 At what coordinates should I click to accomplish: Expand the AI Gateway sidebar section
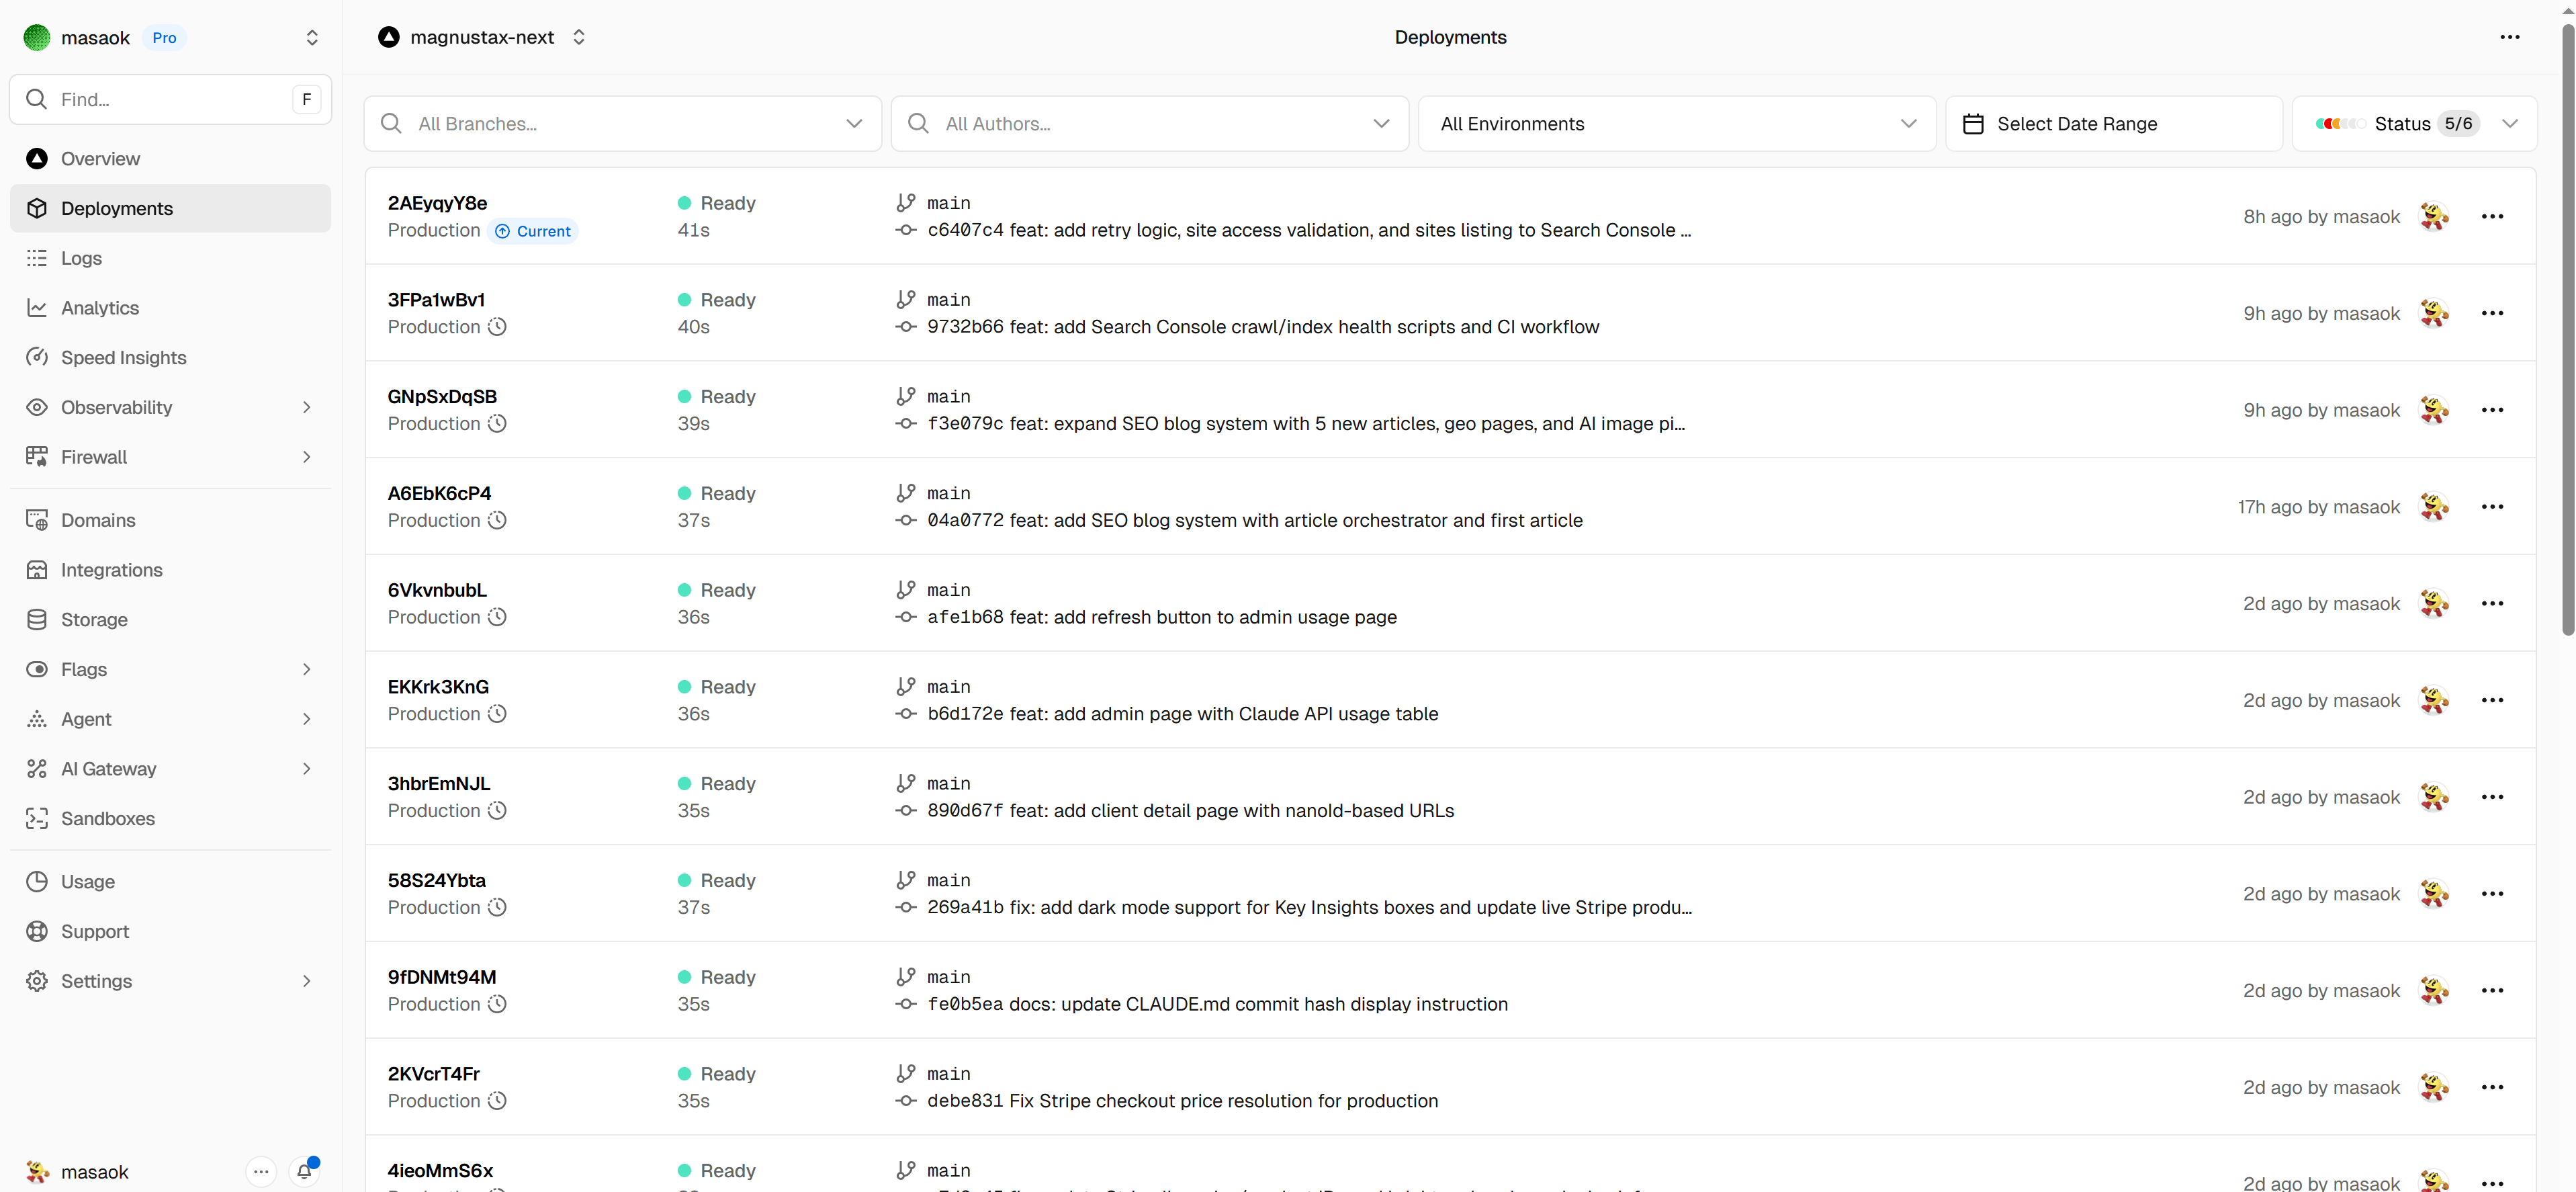306,768
